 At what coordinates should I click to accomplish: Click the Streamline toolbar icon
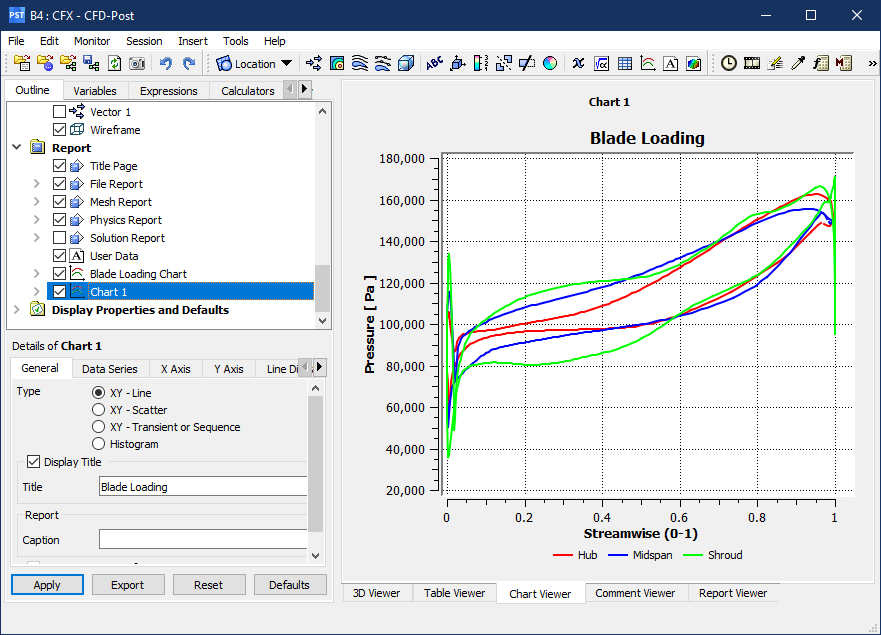(360, 63)
